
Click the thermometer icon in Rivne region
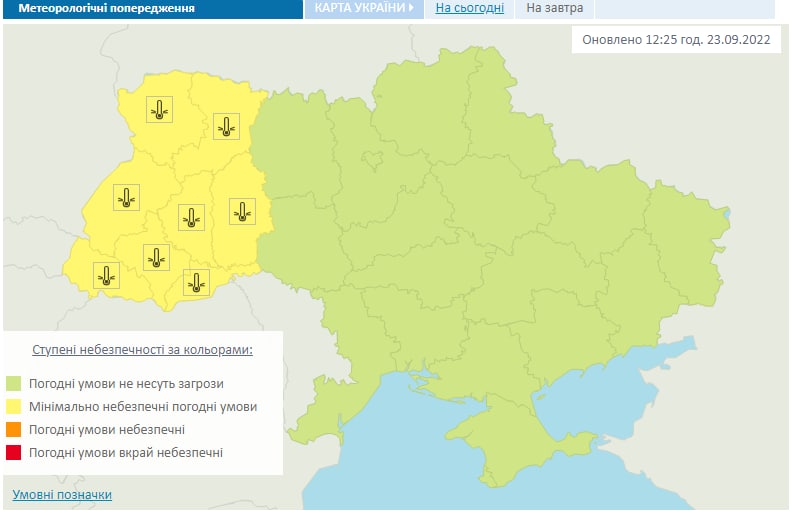coord(227,127)
